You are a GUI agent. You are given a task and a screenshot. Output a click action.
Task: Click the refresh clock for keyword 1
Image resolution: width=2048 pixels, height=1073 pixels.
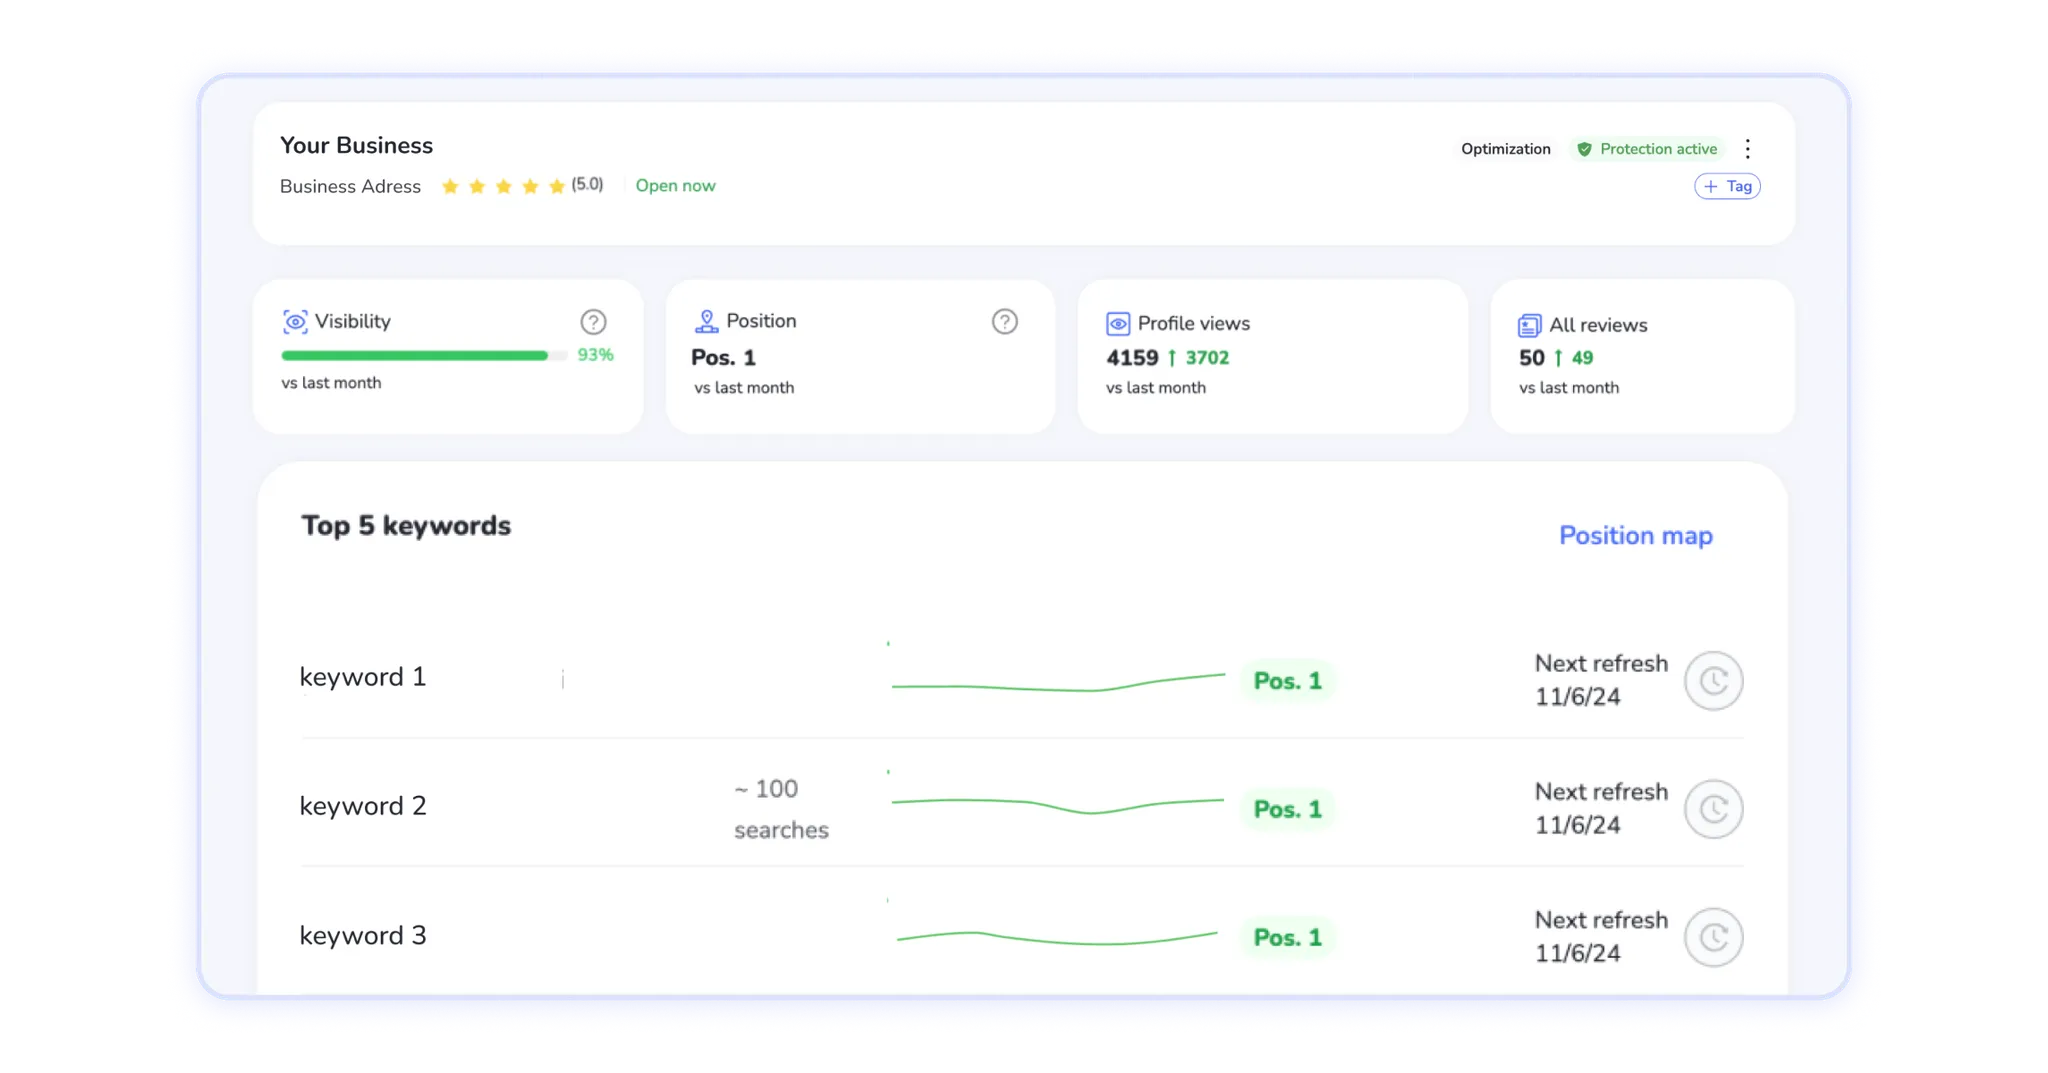click(1713, 681)
